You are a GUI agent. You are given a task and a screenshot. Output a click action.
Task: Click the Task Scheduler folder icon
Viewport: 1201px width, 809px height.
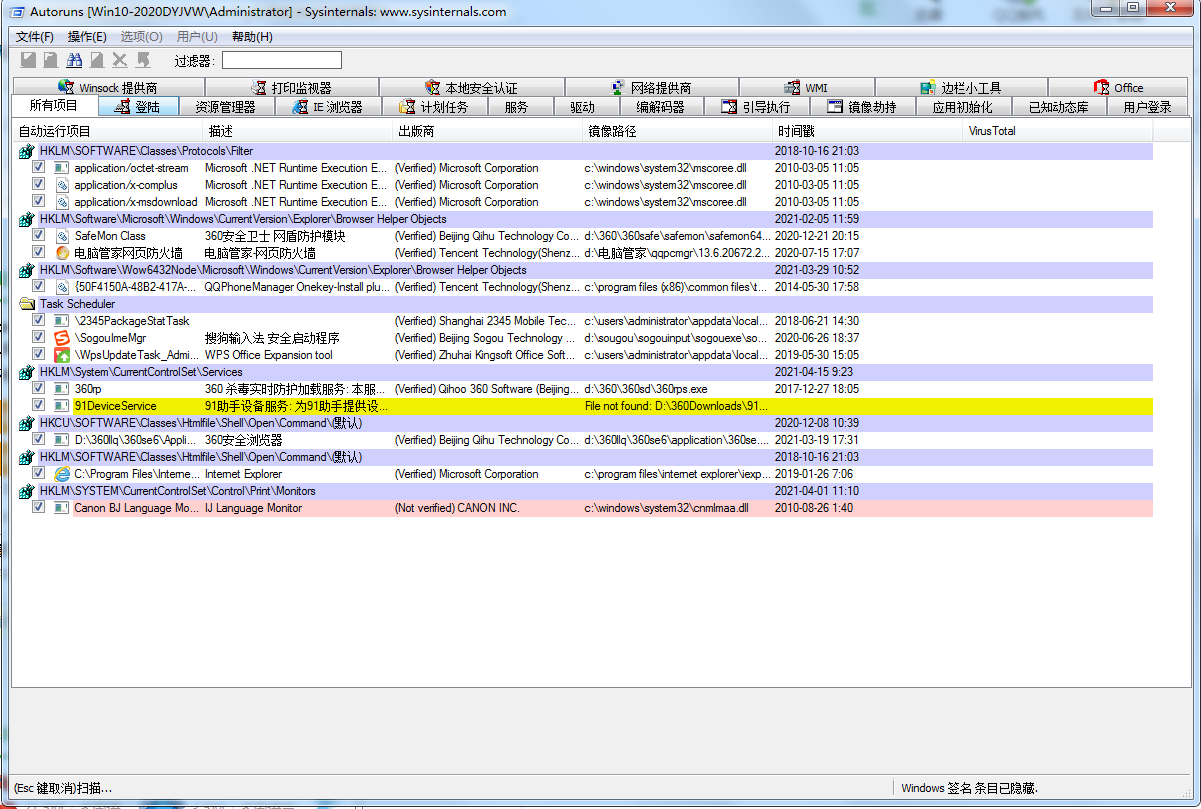click(27, 304)
